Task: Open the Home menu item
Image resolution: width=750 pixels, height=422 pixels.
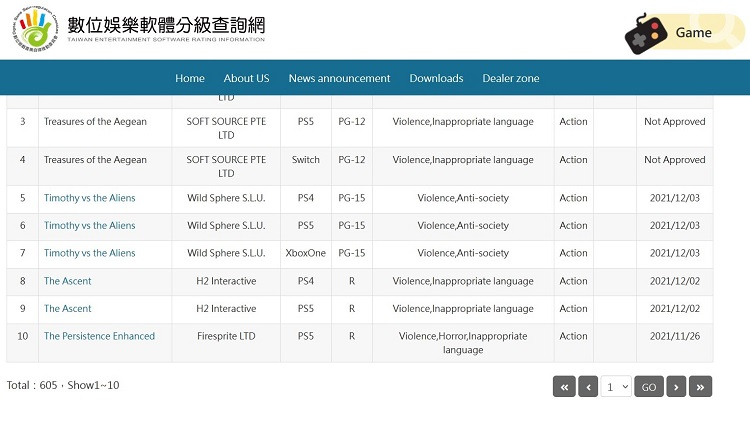Action: tap(190, 78)
